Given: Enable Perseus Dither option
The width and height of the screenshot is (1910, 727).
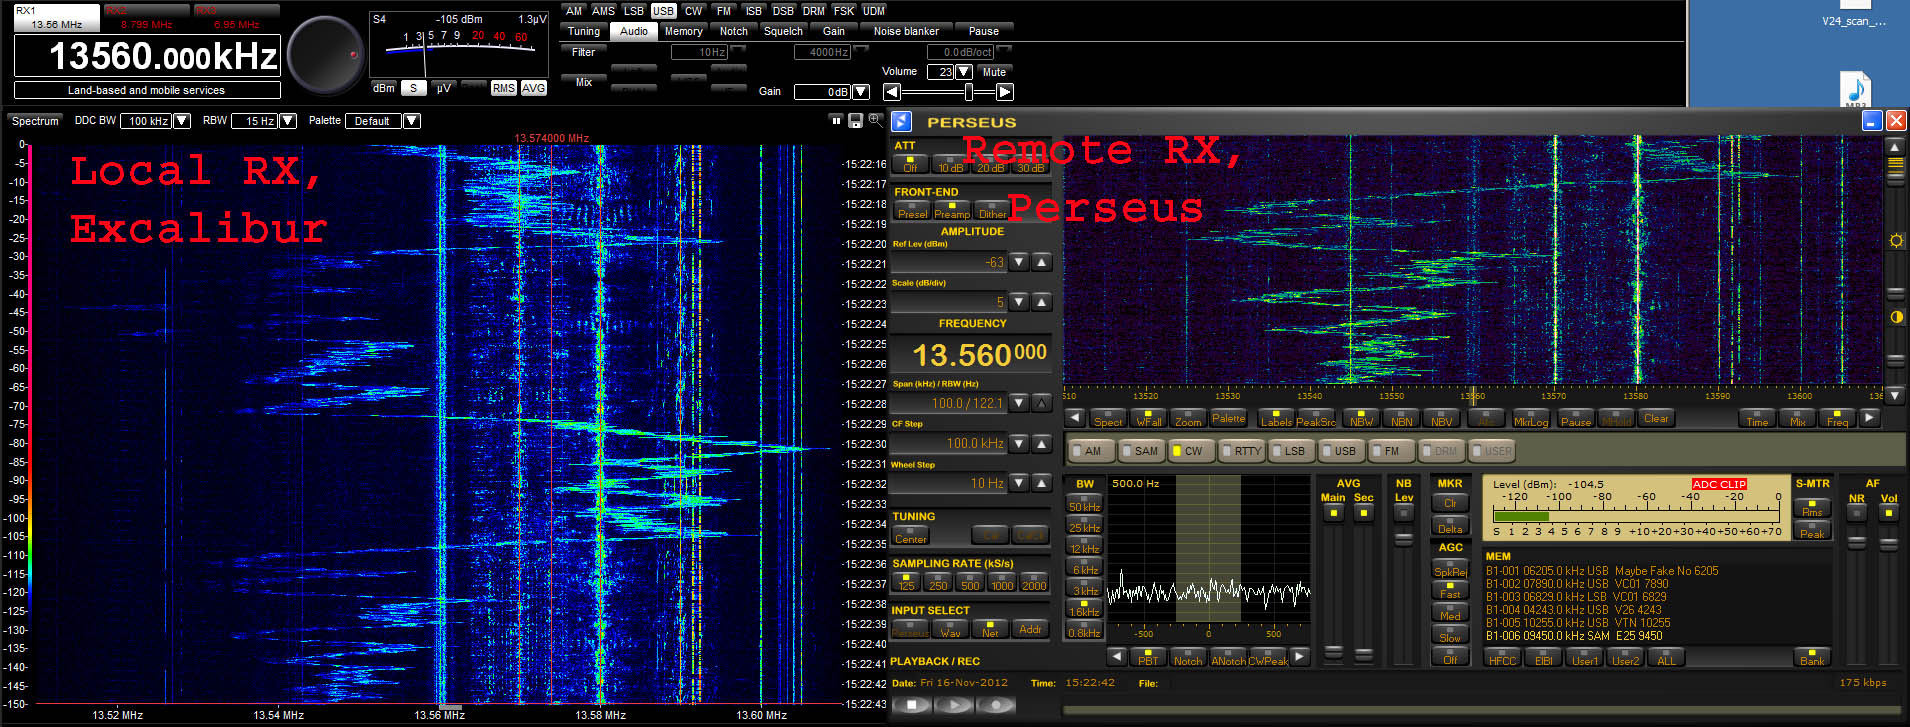Looking at the screenshot, I should (992, 211).
